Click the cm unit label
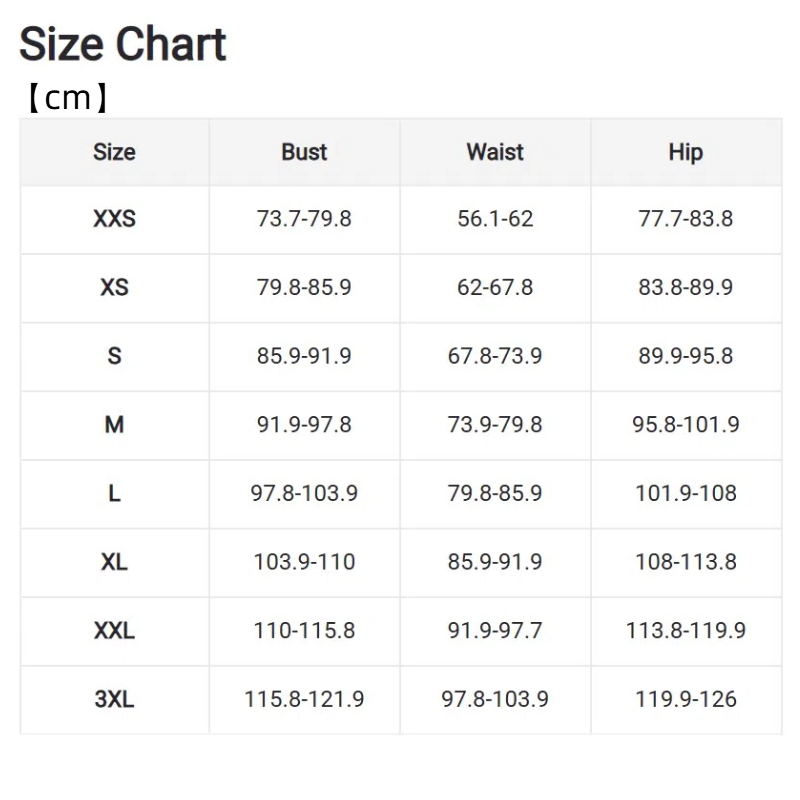800x800 pixels. 67,98
